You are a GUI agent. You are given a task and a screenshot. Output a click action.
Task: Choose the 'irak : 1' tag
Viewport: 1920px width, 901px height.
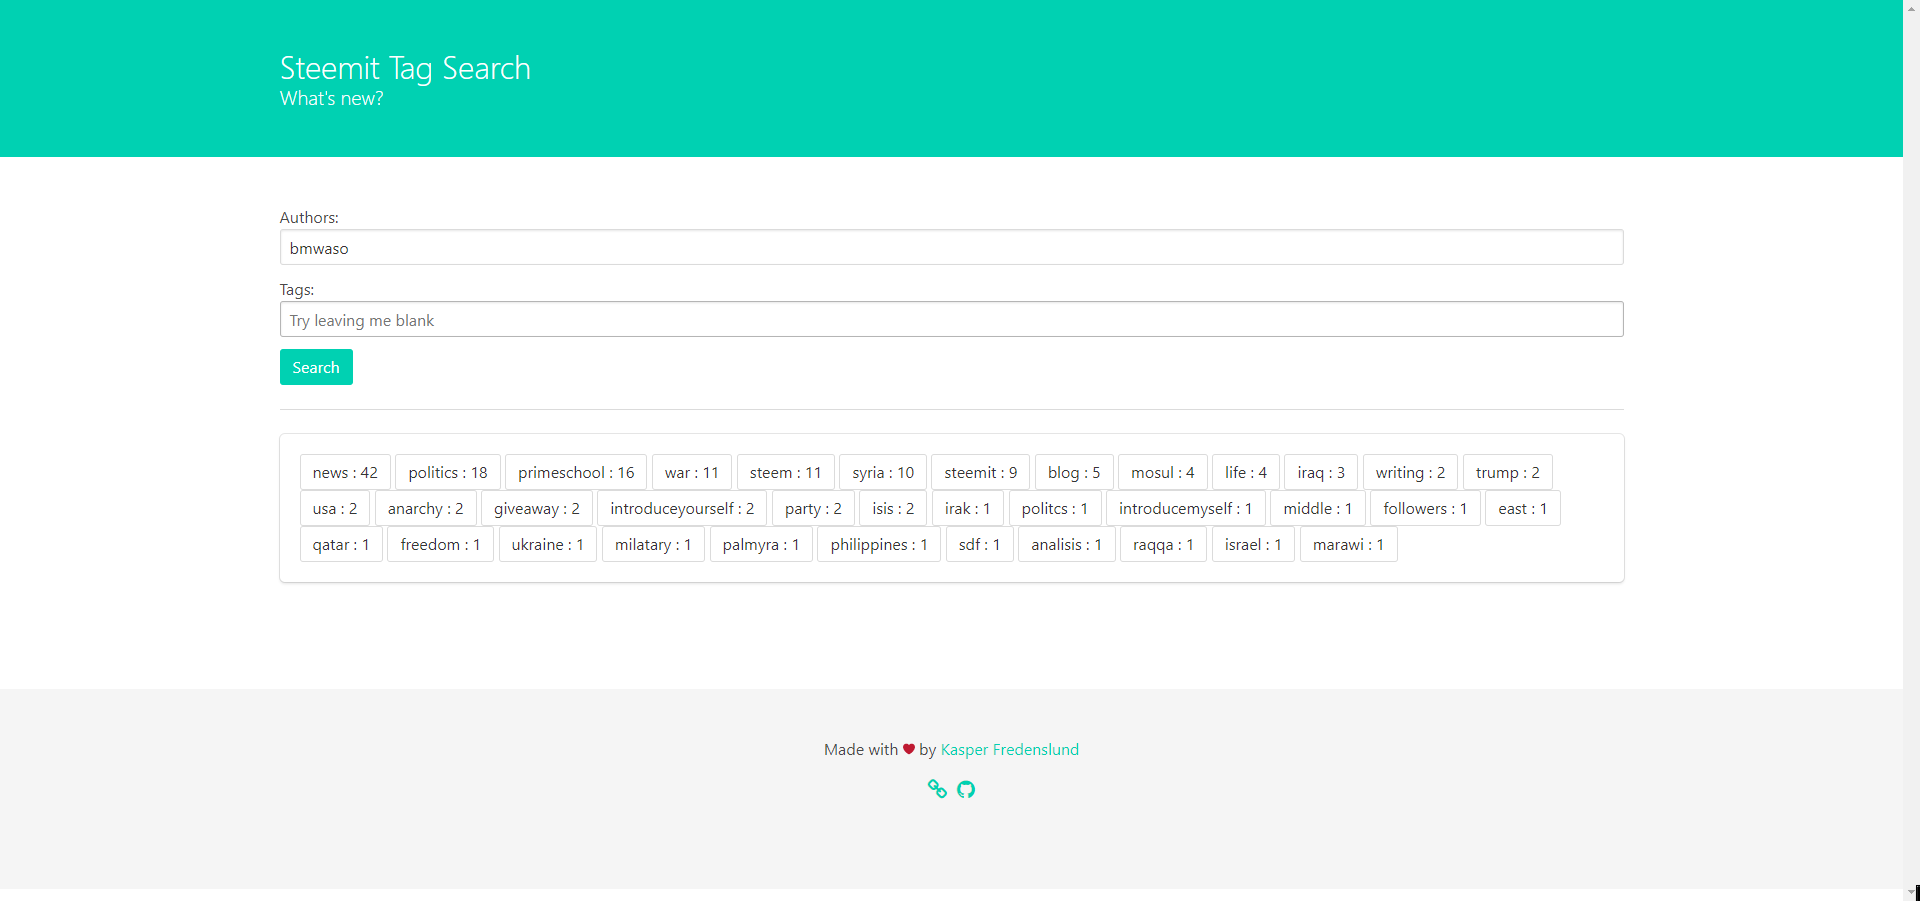point(968,508)
